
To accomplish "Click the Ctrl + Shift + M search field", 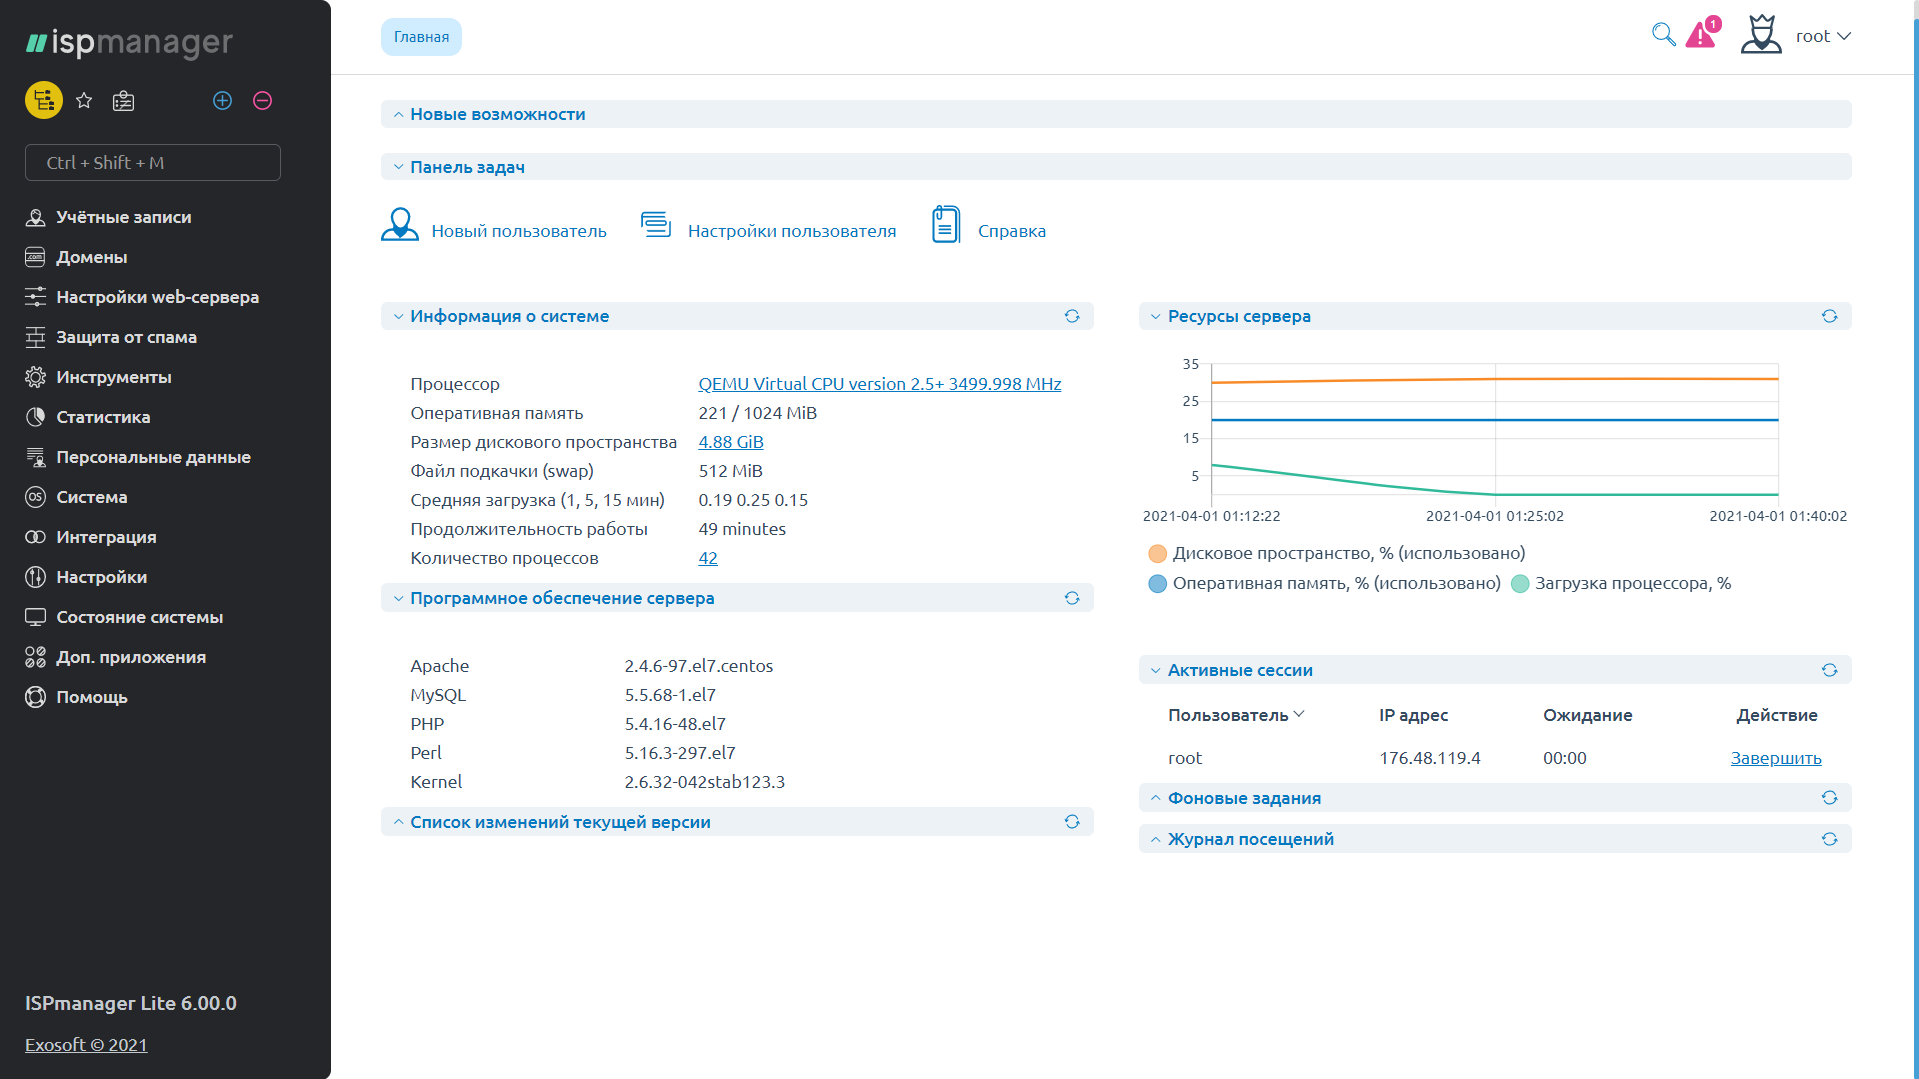I will 153,163.
